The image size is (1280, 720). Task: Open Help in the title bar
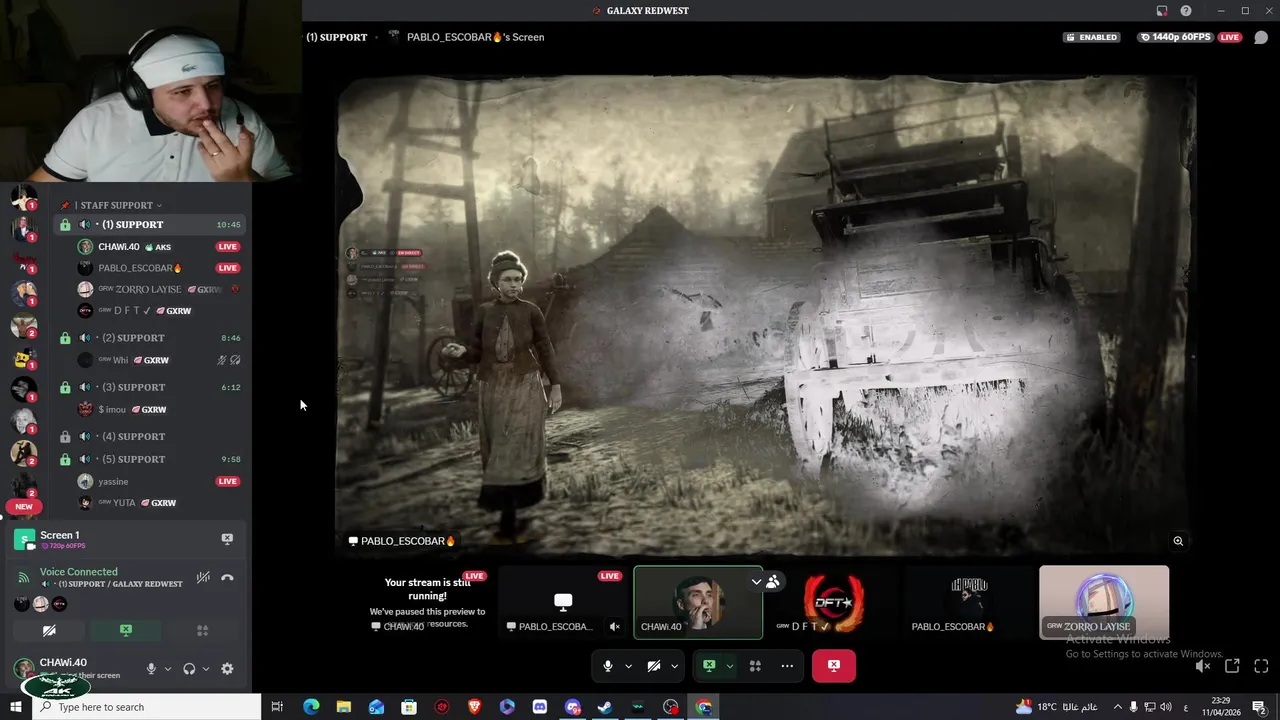coord(1186,11)
